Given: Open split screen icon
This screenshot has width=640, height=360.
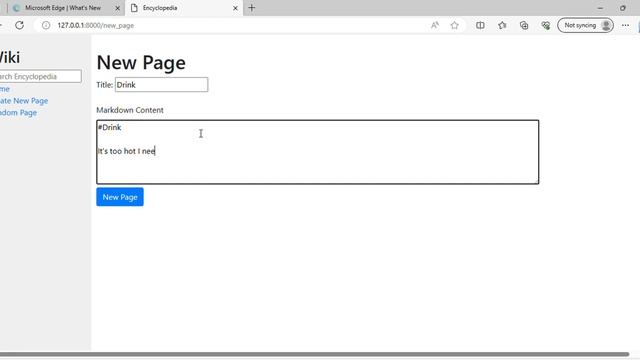Looking at the screenshot, I should point(480,25).
